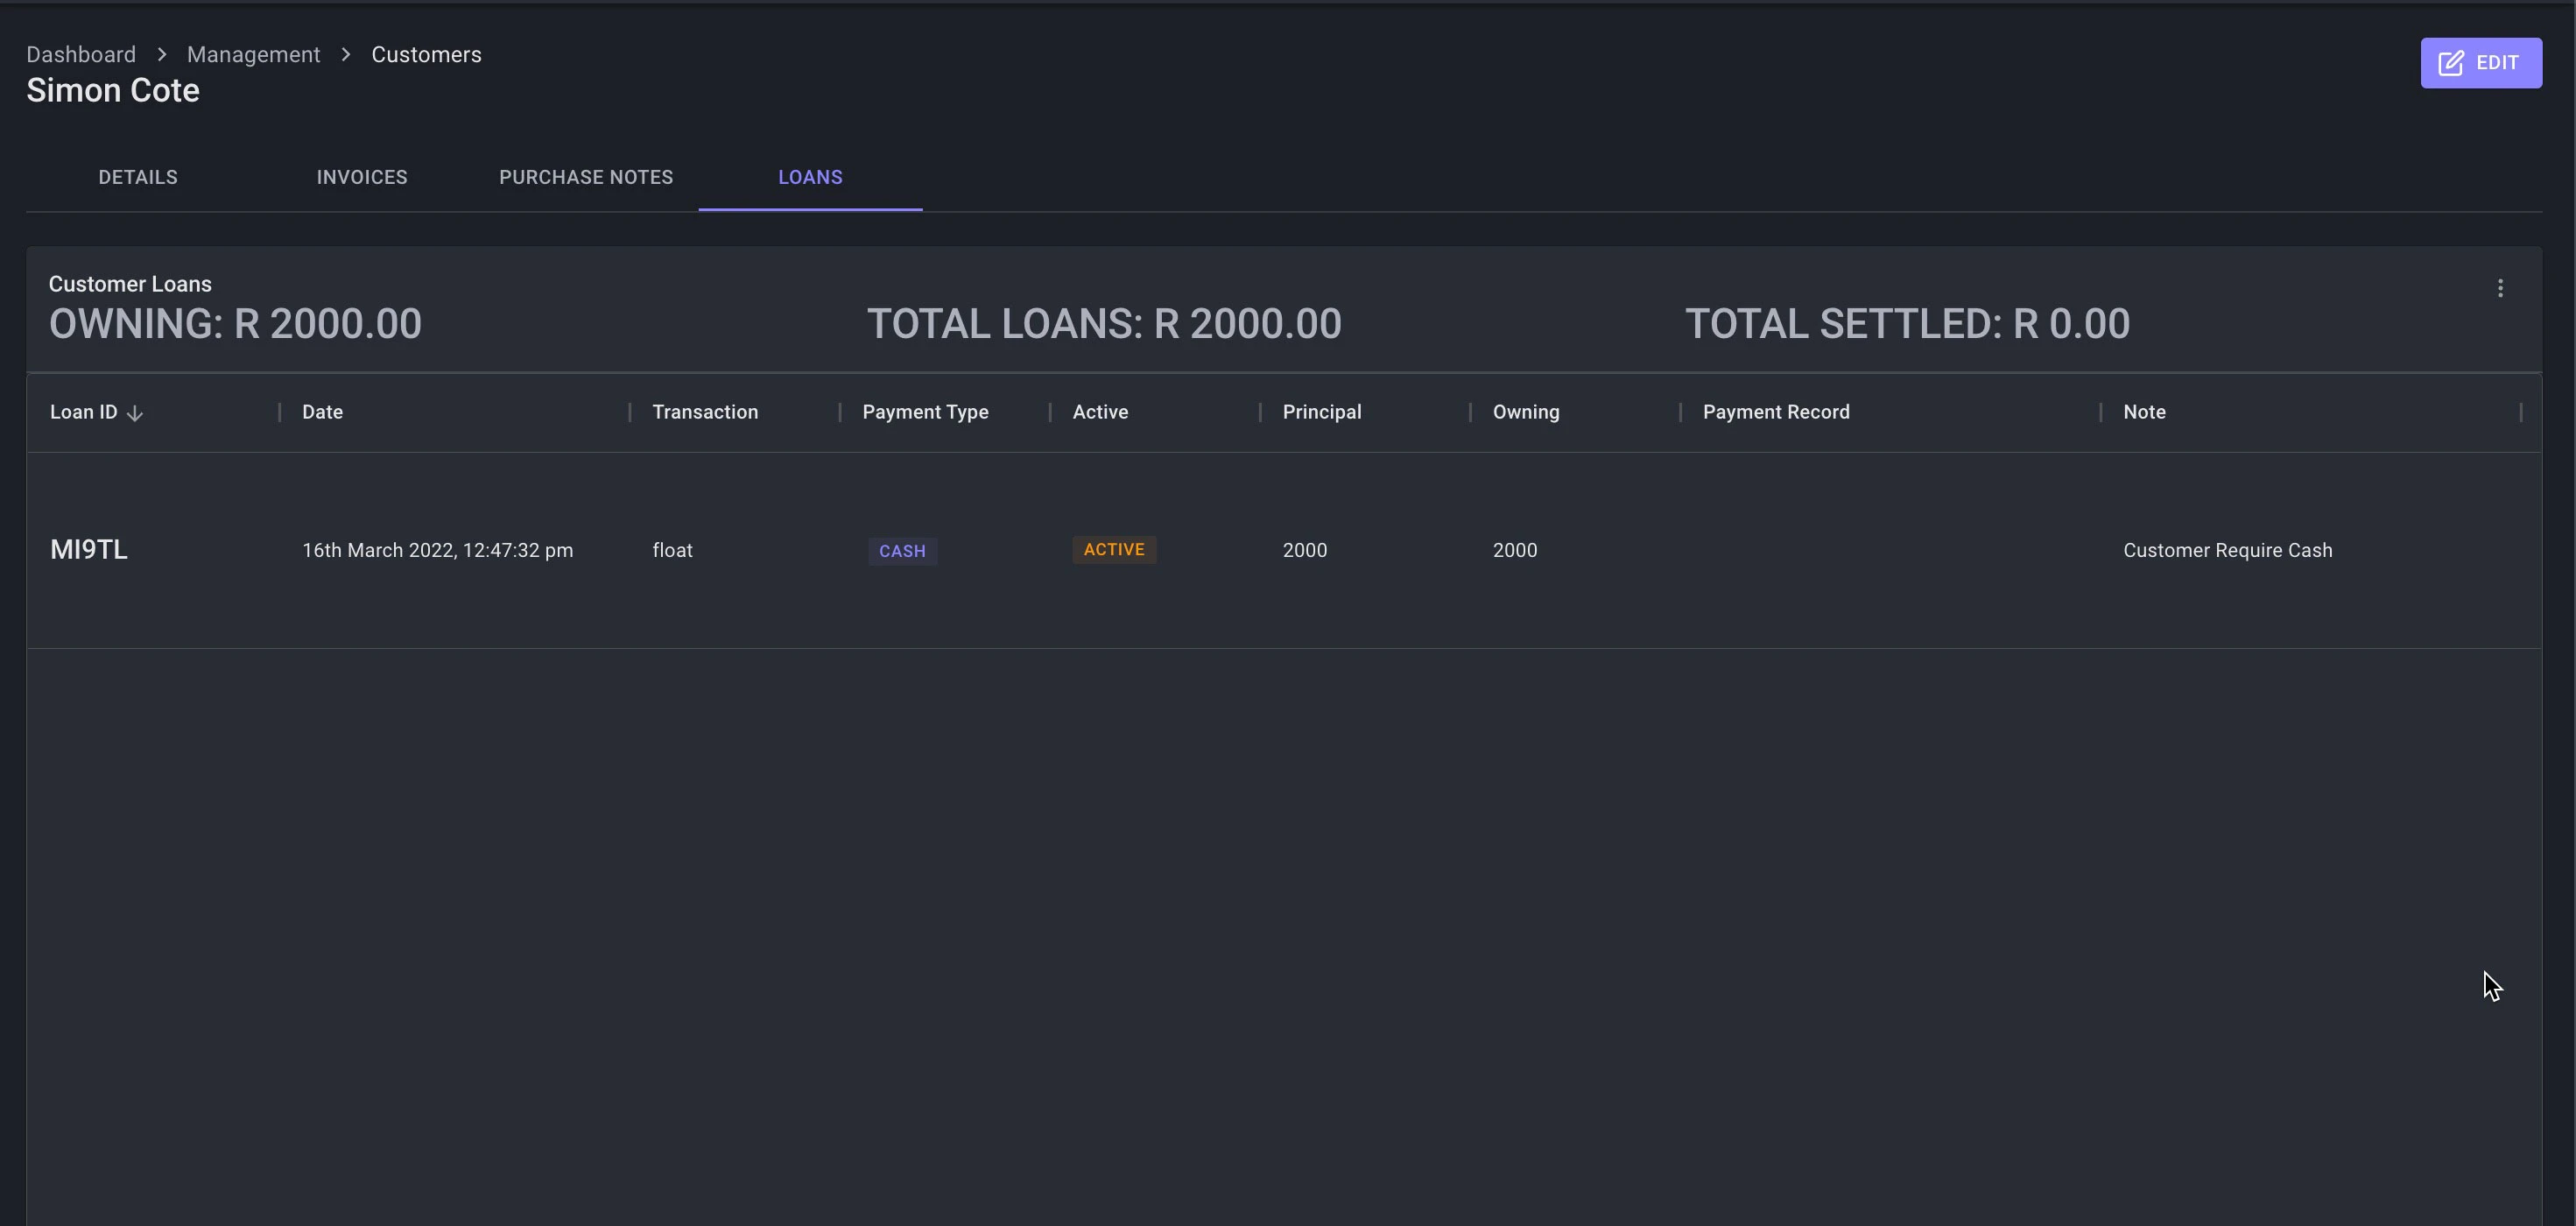Image resolution: width=2576 pixels, height=1226 pixels.
Task: Click the Payment Record column header
Action: (1776, 412)
